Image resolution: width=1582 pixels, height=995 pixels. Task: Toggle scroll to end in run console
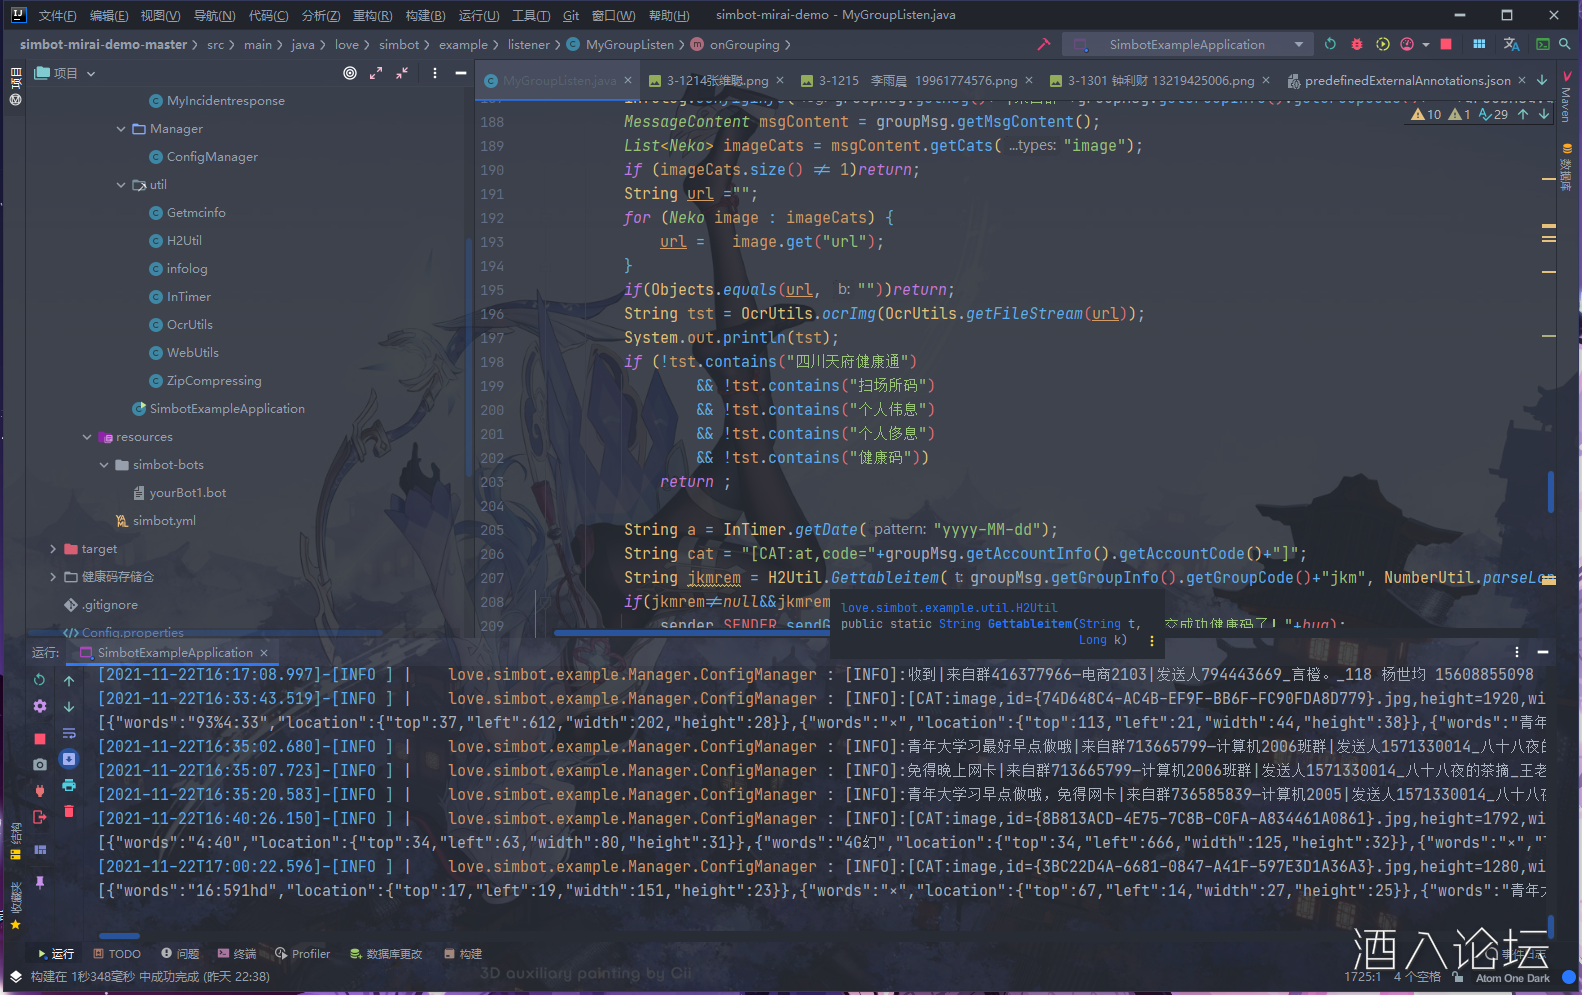click(x=69, y=759)
